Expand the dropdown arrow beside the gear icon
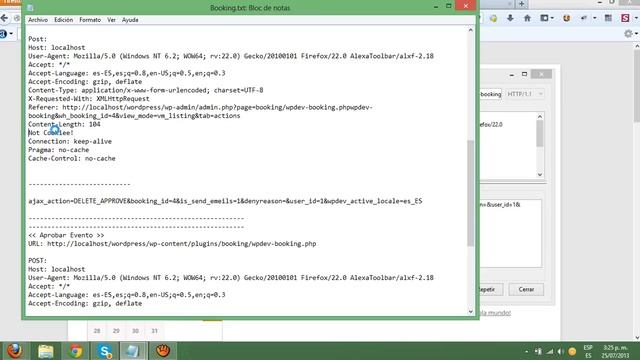640x360 pixels. [637, 34]
